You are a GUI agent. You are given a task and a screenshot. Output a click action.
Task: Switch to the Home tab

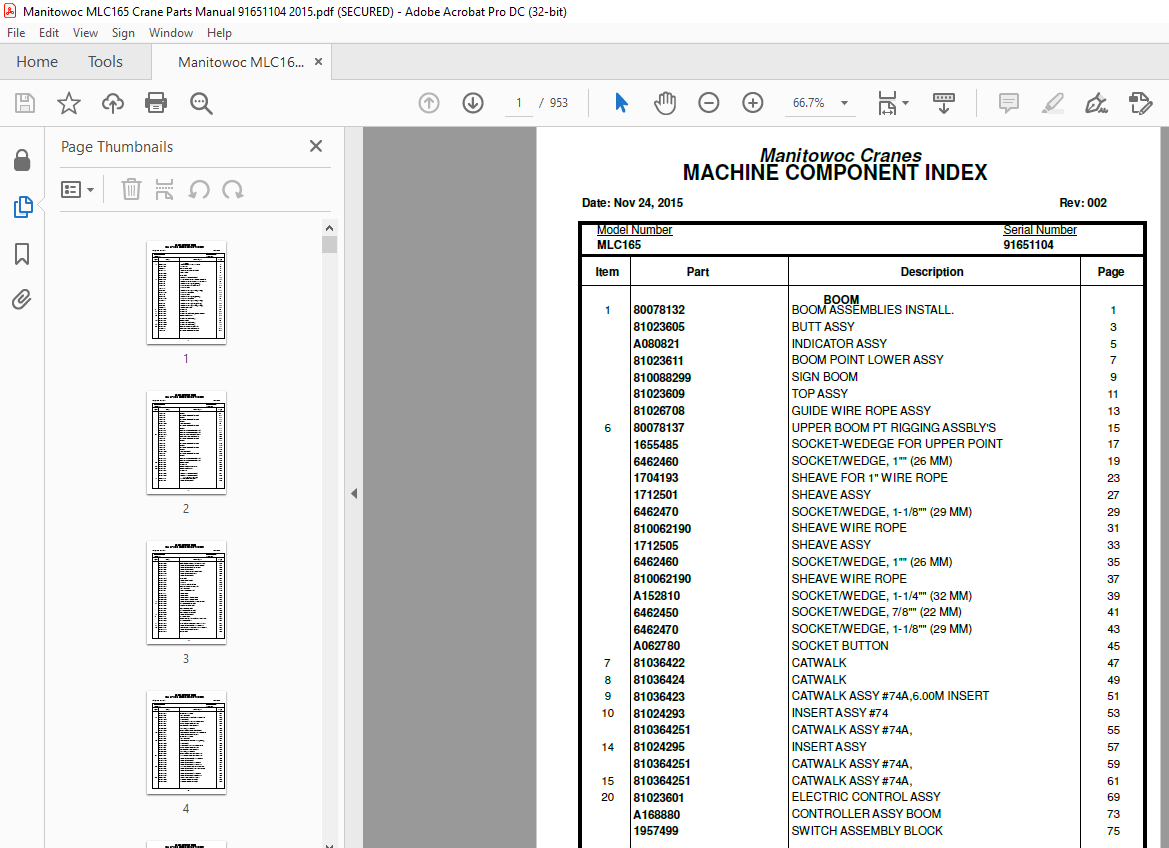tap(37, 62)
